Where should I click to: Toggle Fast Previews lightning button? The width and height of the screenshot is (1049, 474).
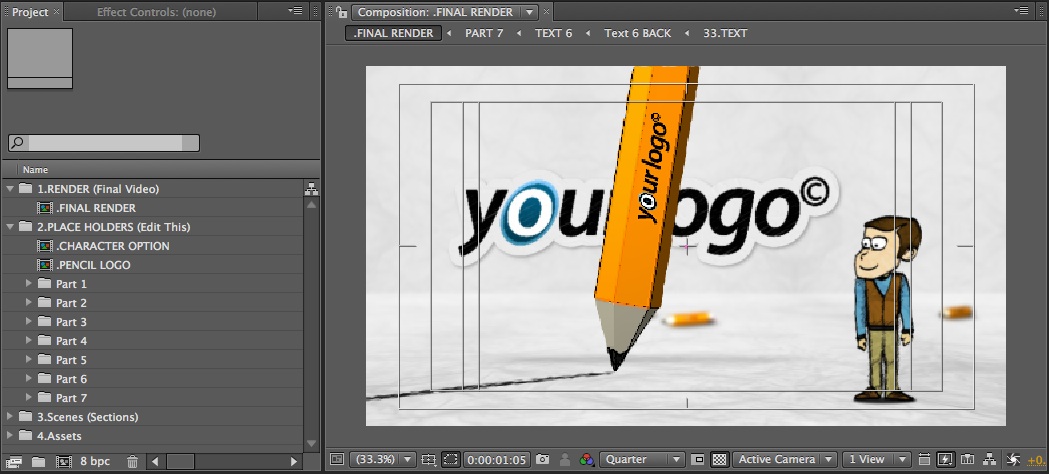tap(945, 460)
